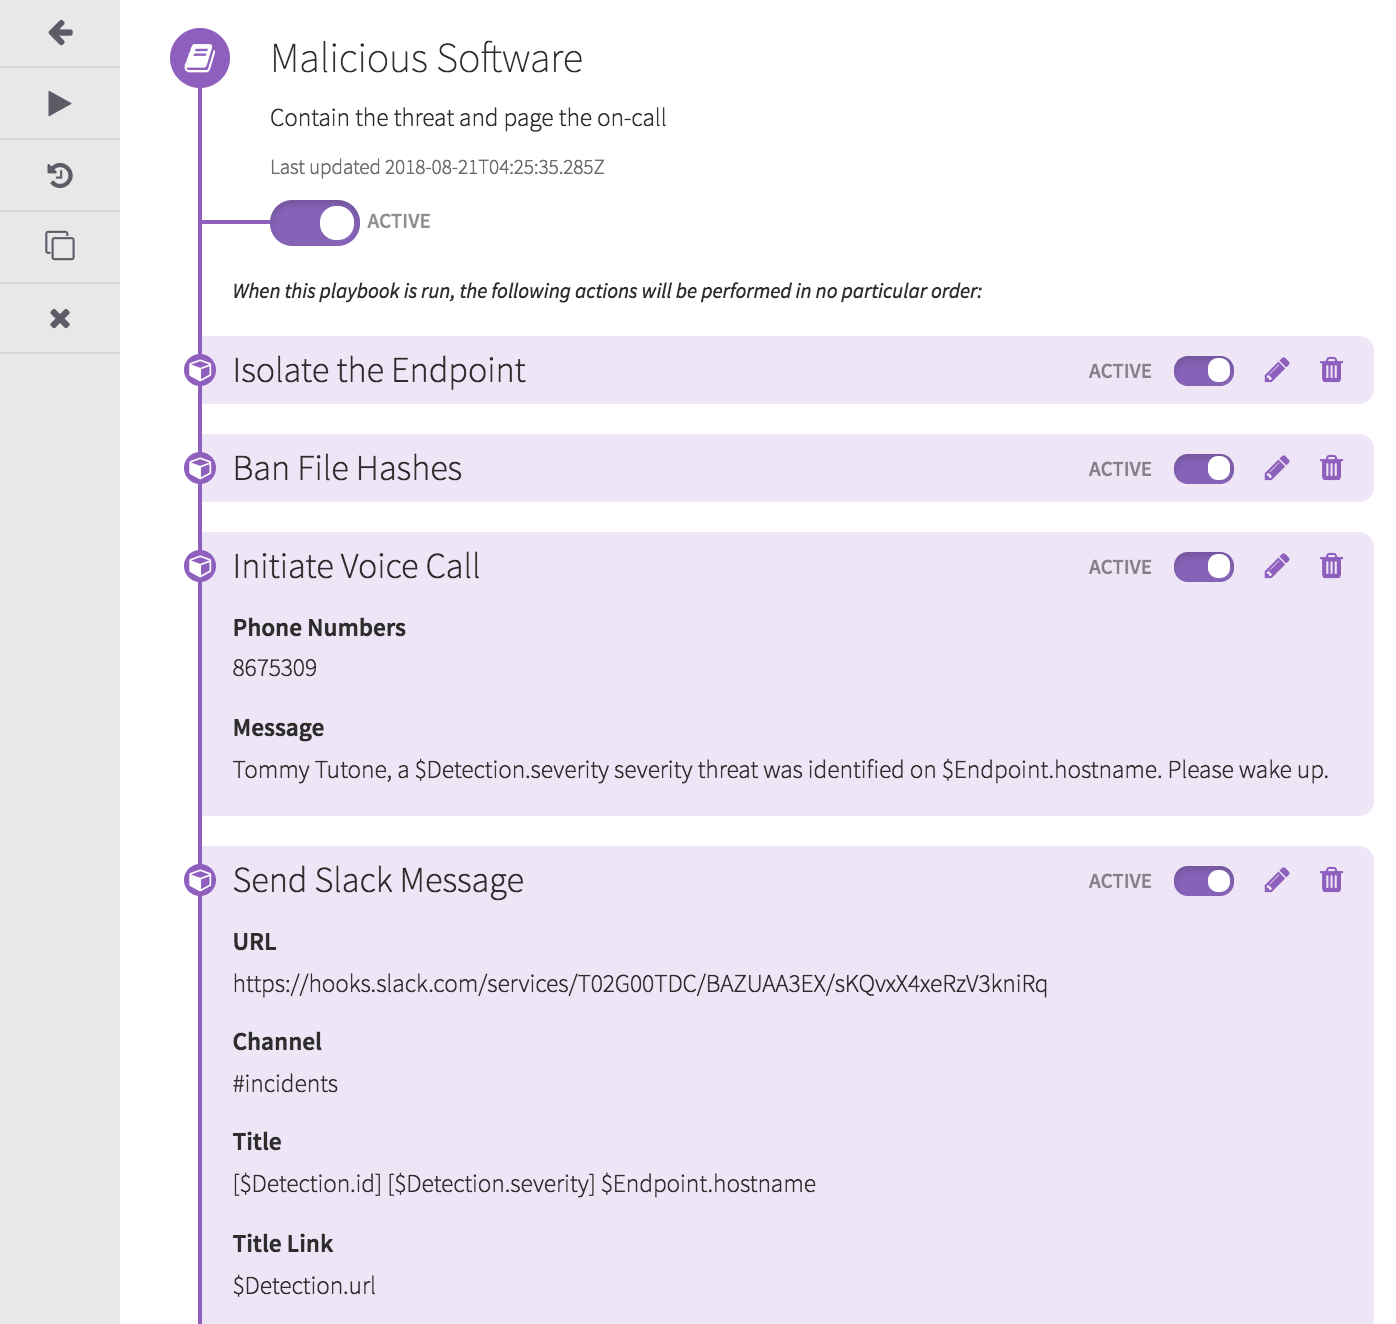Screen dimensions: 1396x1324
Task: Collapse the Initiate Voice Call section
Action: 356,567
